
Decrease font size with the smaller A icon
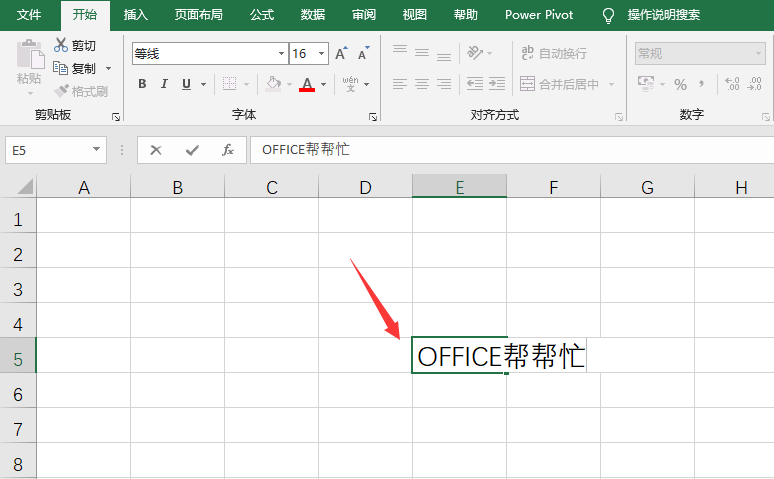tap(363, 54)
